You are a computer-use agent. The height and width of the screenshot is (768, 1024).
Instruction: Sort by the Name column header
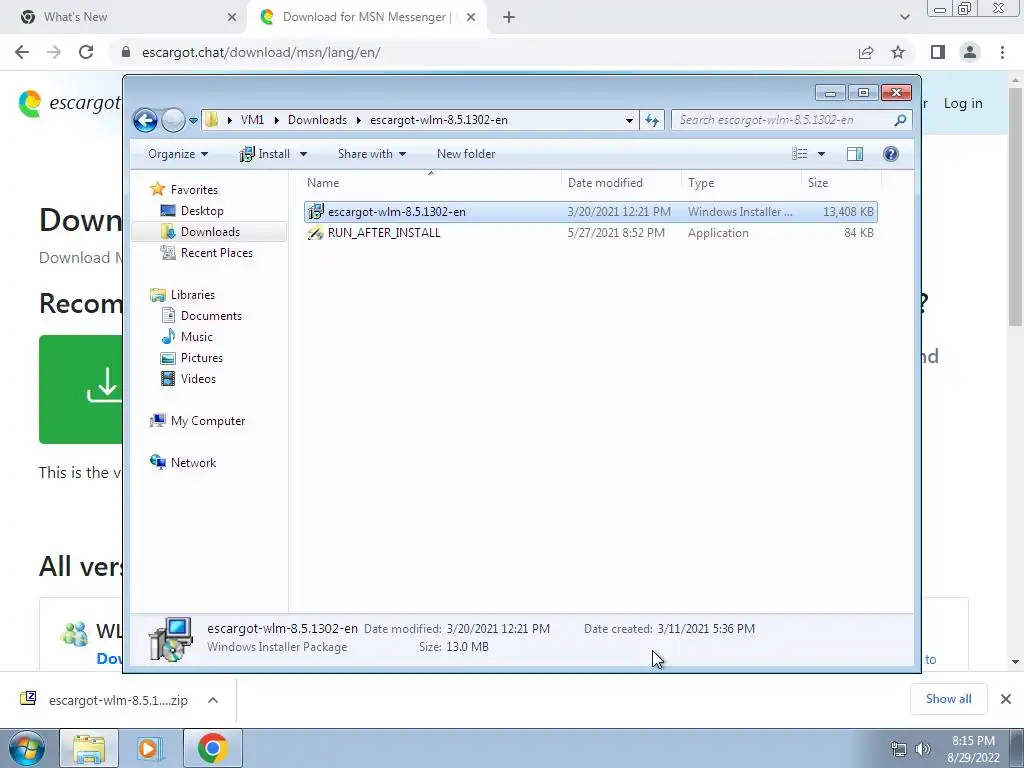[x=431, y=183]
